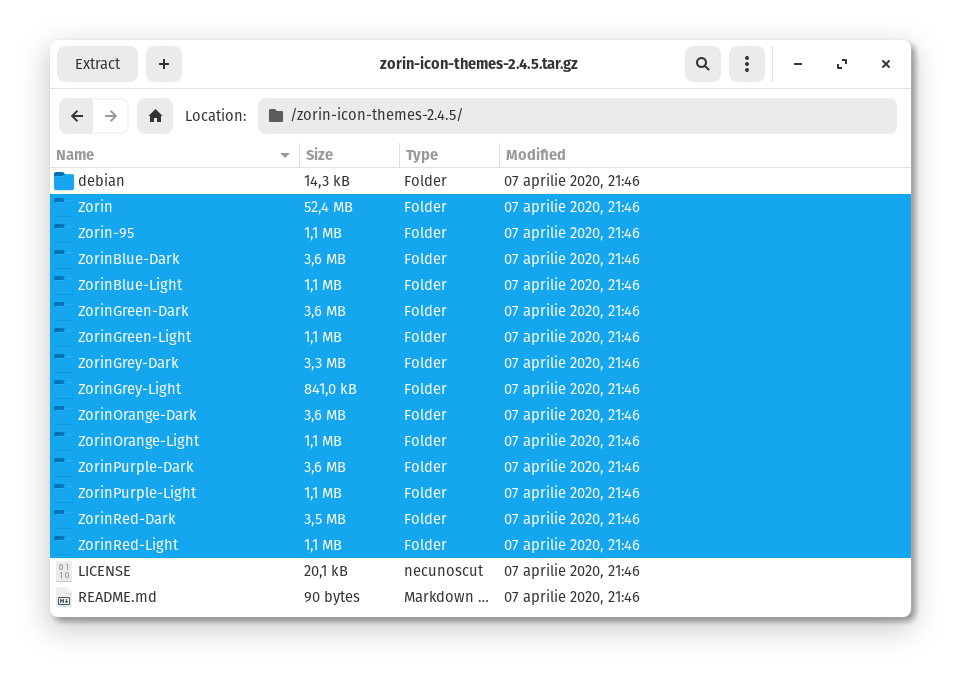Image resolution: width=965 pixels, height=681 pixels.
Task: Go back with the left arrow
Action: coord(76,116)
